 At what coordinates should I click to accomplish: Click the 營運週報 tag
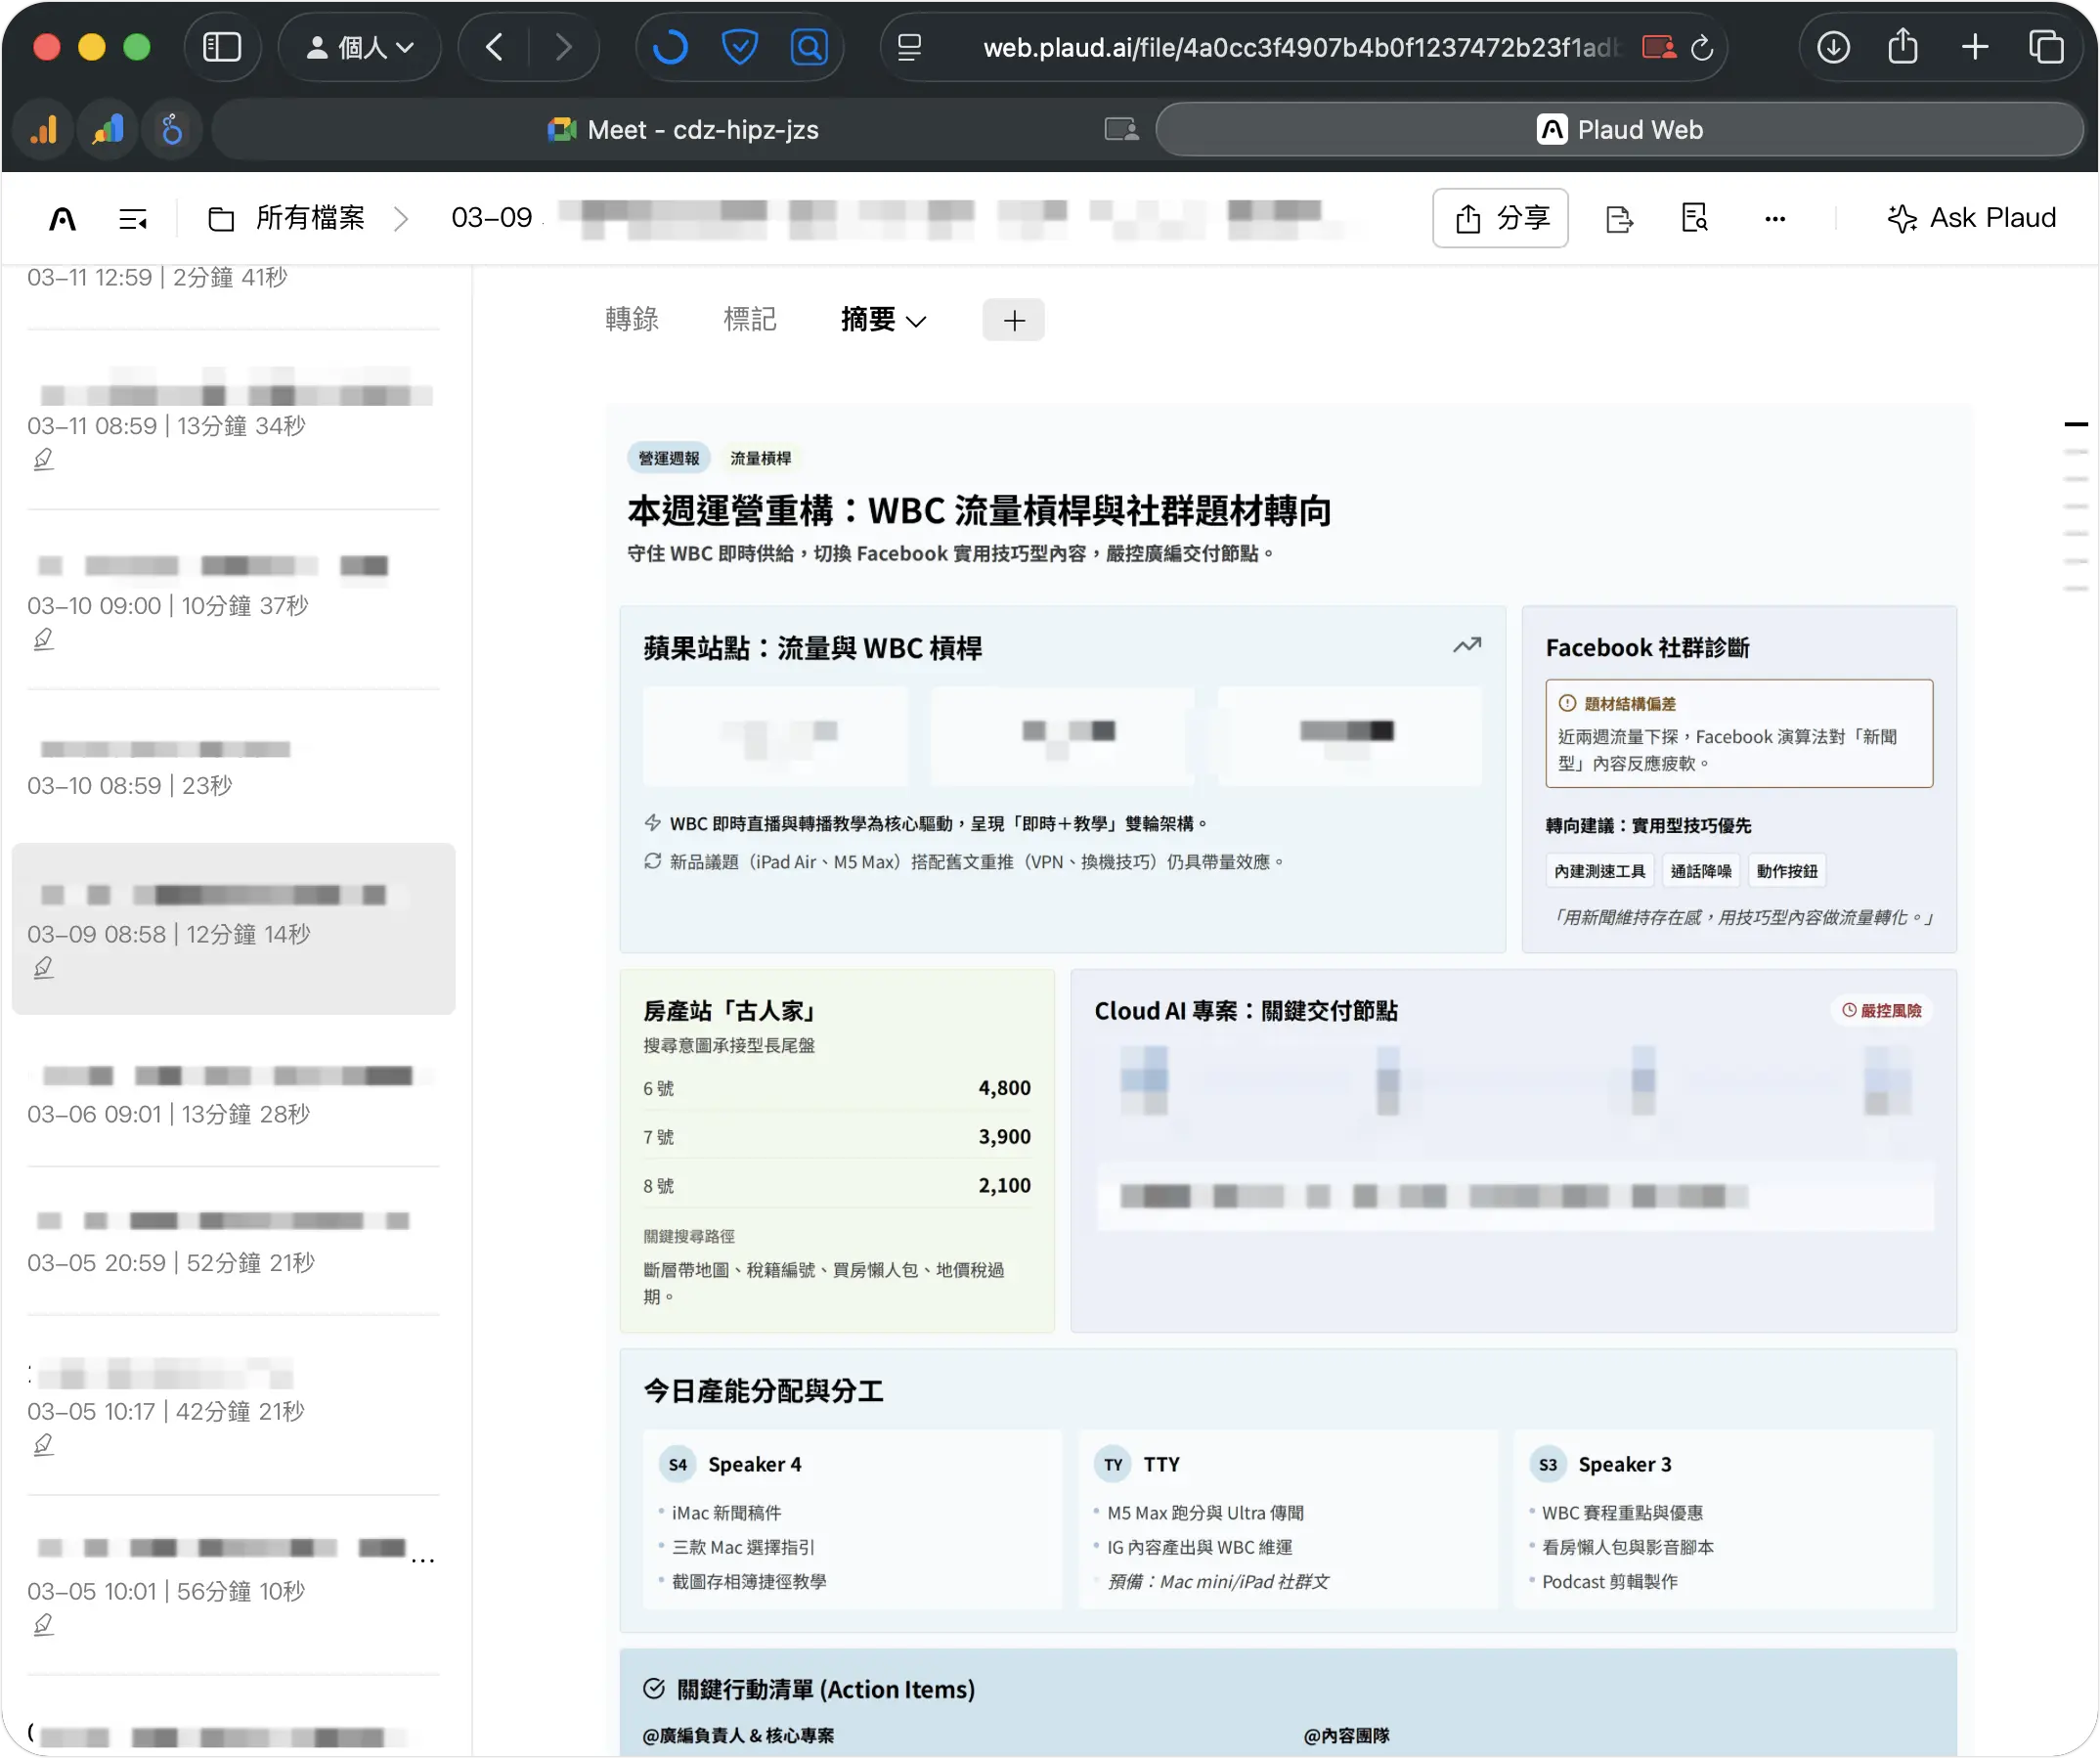[669, 458]
